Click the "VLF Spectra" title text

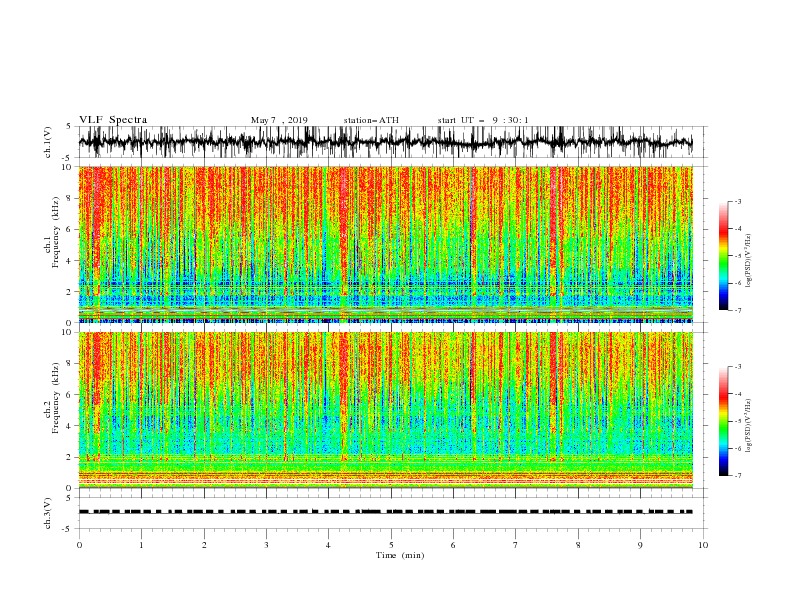click(x=113, y=120)
